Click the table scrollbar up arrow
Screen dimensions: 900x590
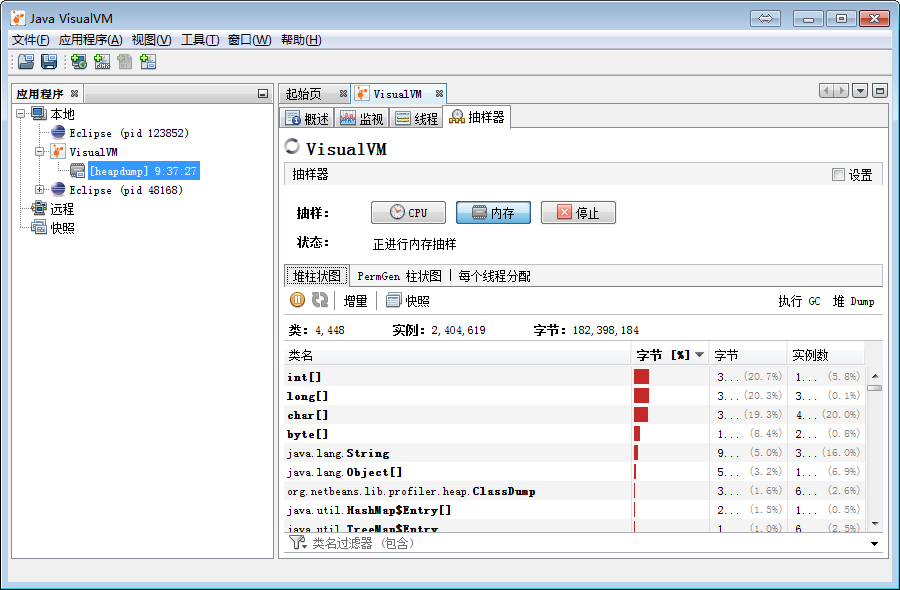(x=875, y=376)
